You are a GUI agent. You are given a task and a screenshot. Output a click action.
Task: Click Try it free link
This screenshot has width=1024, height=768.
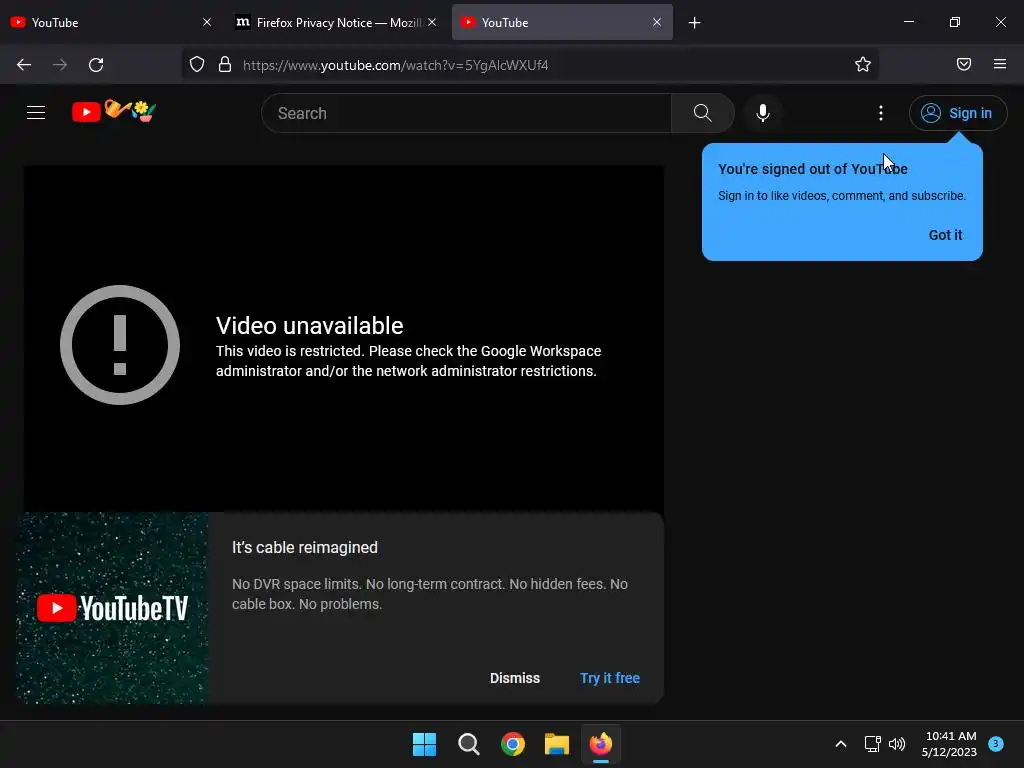[x=609, y=678]
